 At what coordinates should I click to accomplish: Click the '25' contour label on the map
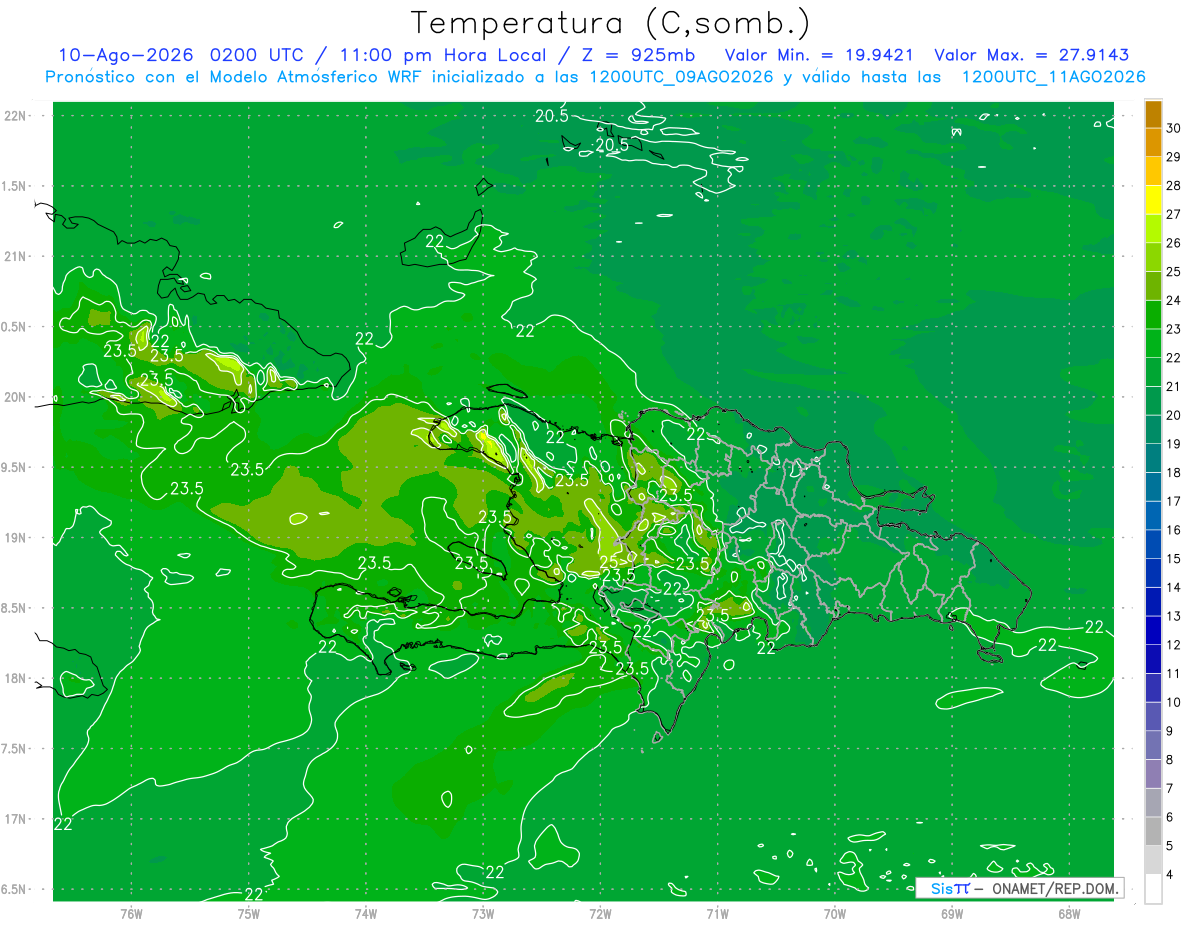point(609,562)
